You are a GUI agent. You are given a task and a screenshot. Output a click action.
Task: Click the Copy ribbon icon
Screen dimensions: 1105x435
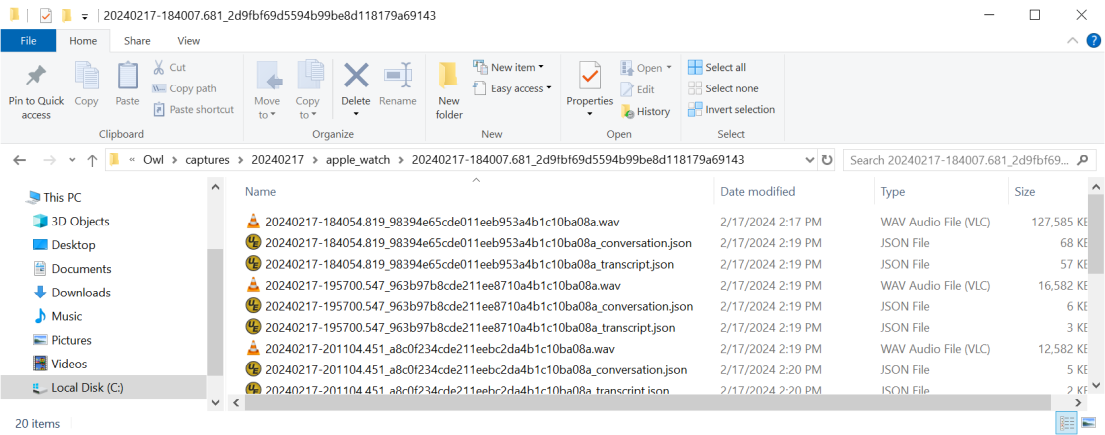click(x=87, y=76)
